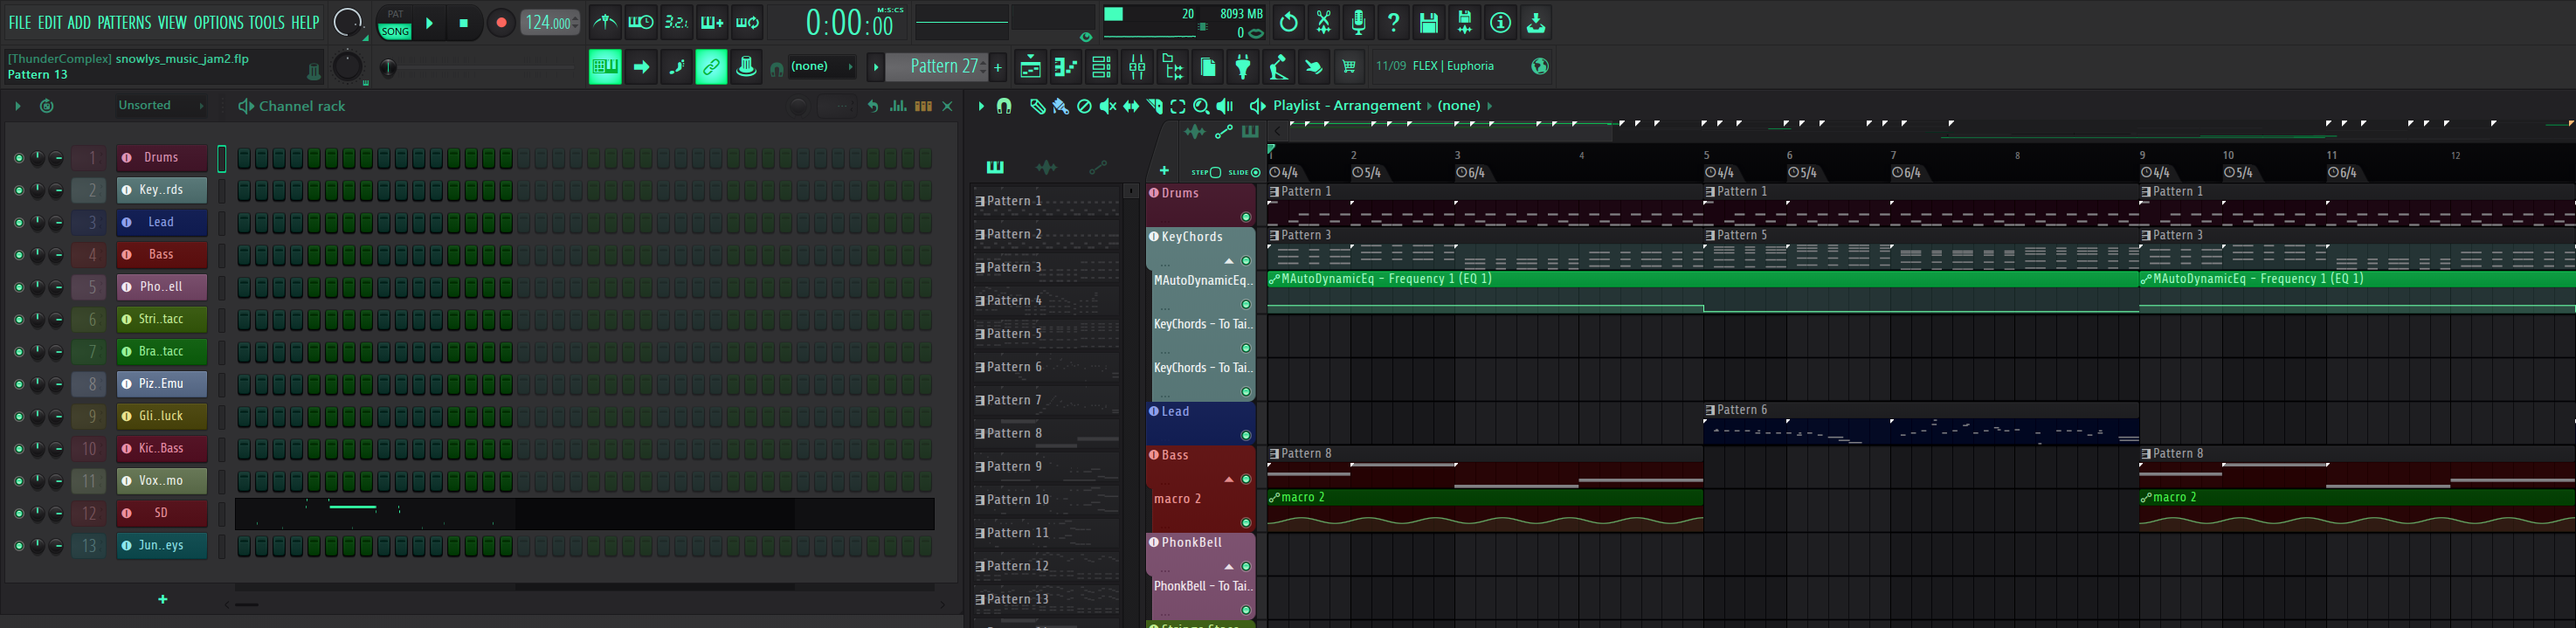Adjust the 124.000 tempo field
Viewport: 2576px width, 628px height.
[550, 22]
